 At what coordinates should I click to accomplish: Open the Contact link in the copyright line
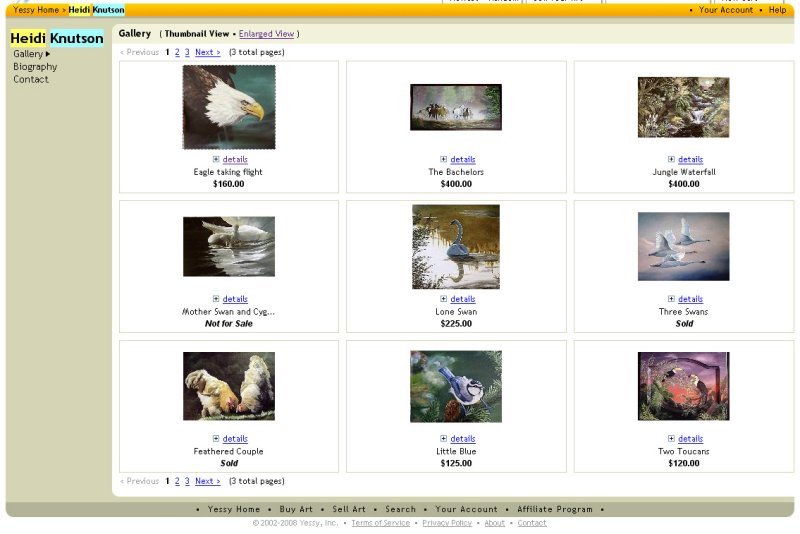tap(532, 523)
